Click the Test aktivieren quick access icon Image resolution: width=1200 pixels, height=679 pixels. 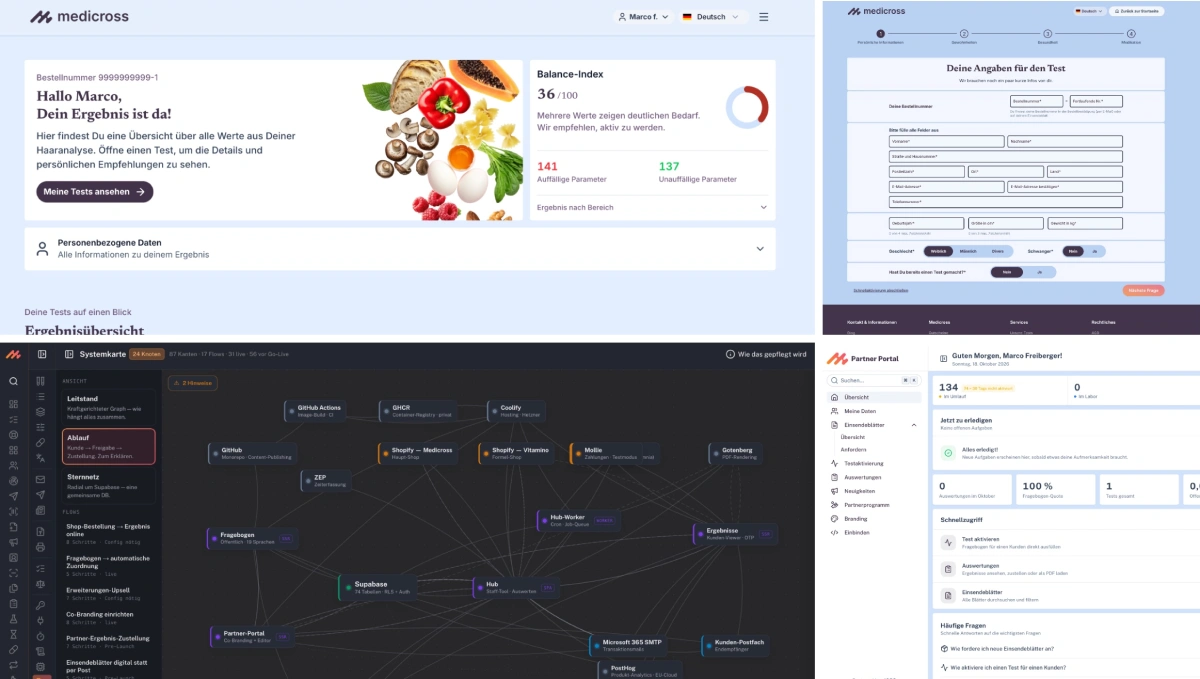[x=948, y=542]
